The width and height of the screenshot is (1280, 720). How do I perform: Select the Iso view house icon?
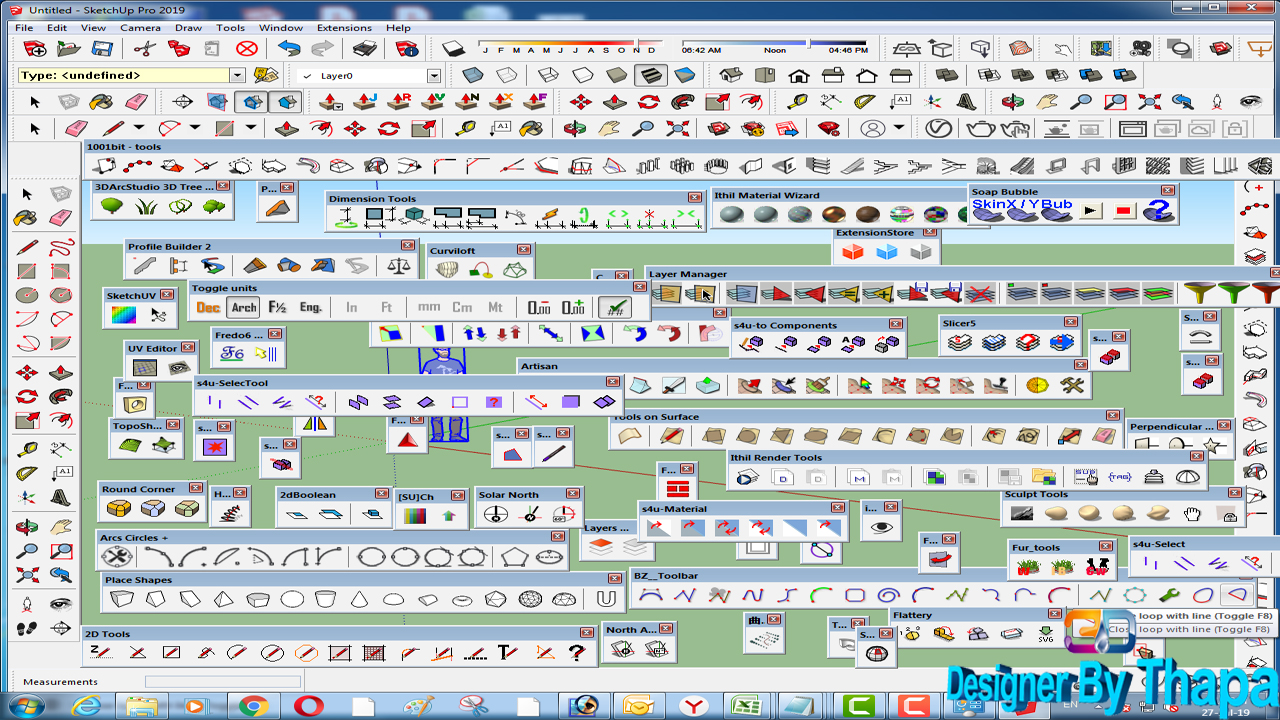point(731,75)
